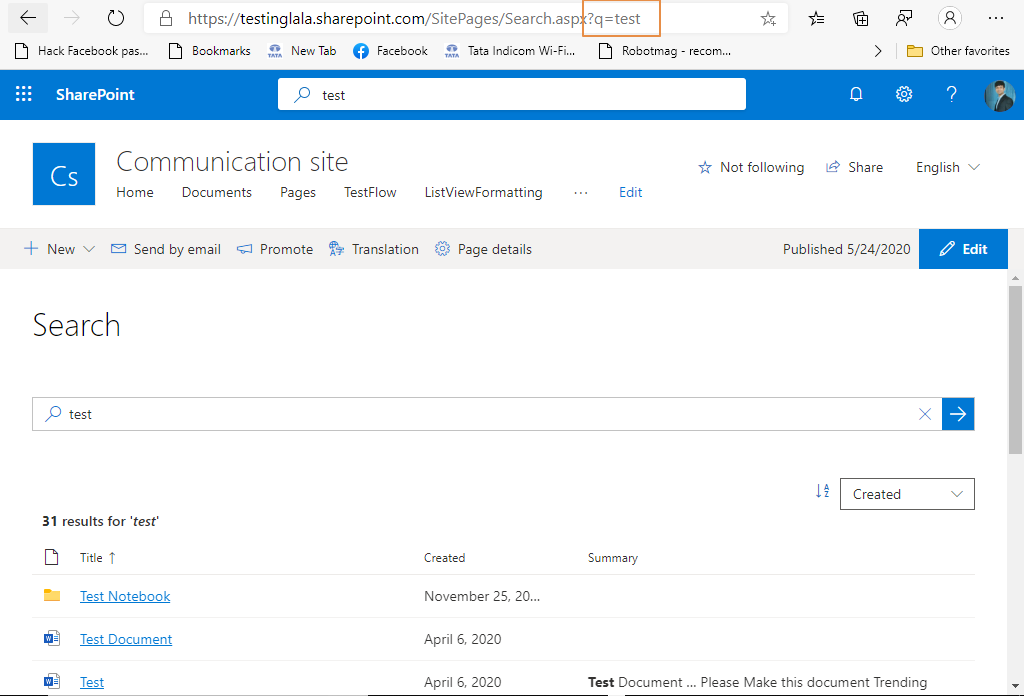The image size is (1024, 696).
Task: Add this page to browser favorites
Action: 768,18
